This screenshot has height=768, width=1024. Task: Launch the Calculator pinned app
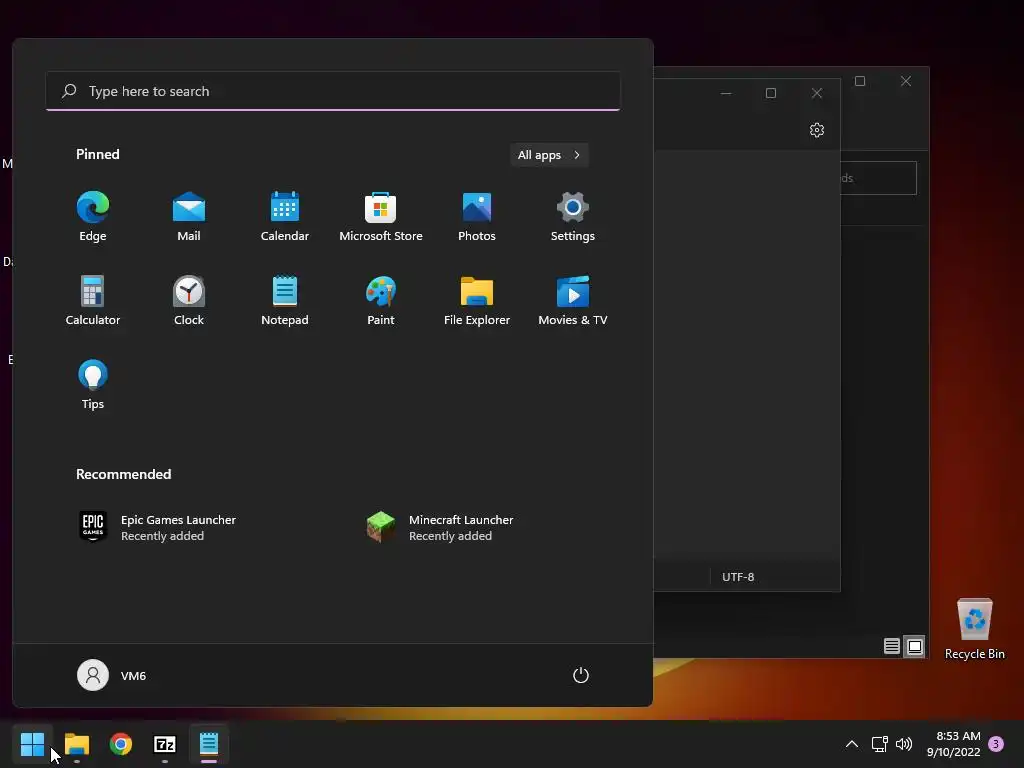coord(93,300)
